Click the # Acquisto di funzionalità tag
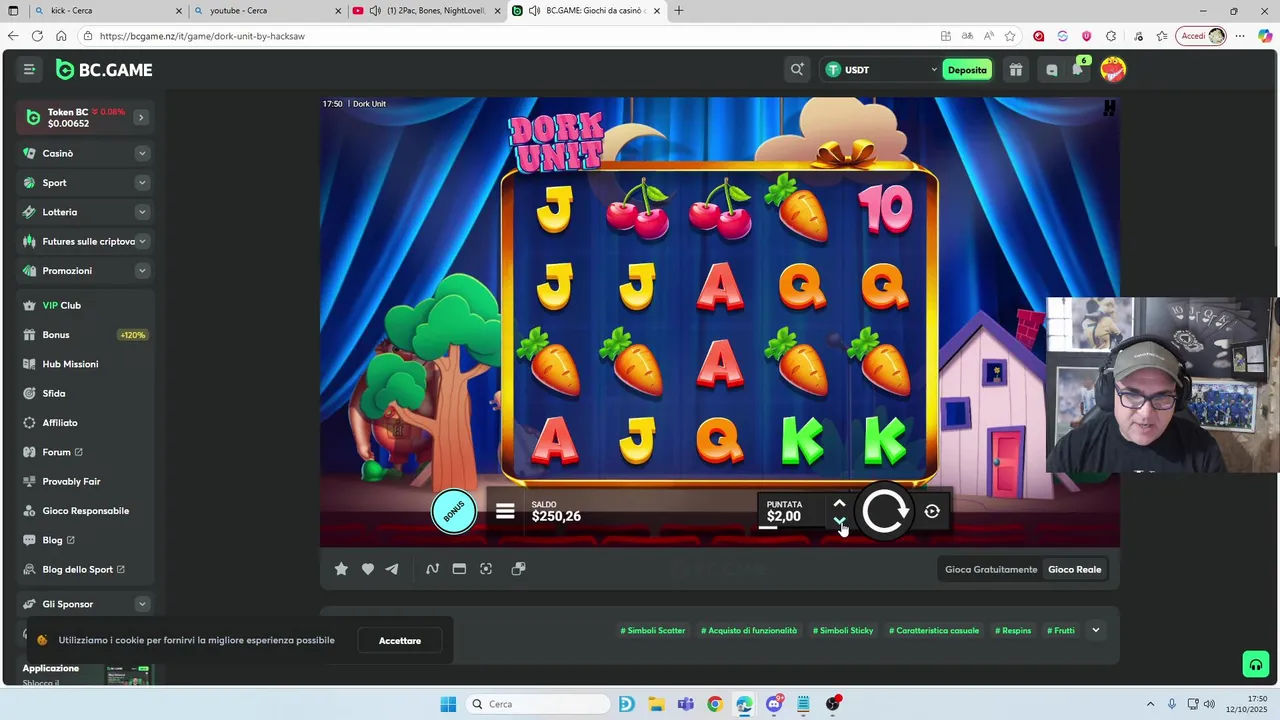The width and height of the screenshot is (1280, 720). pyautogui.click(x=749, y=630)
